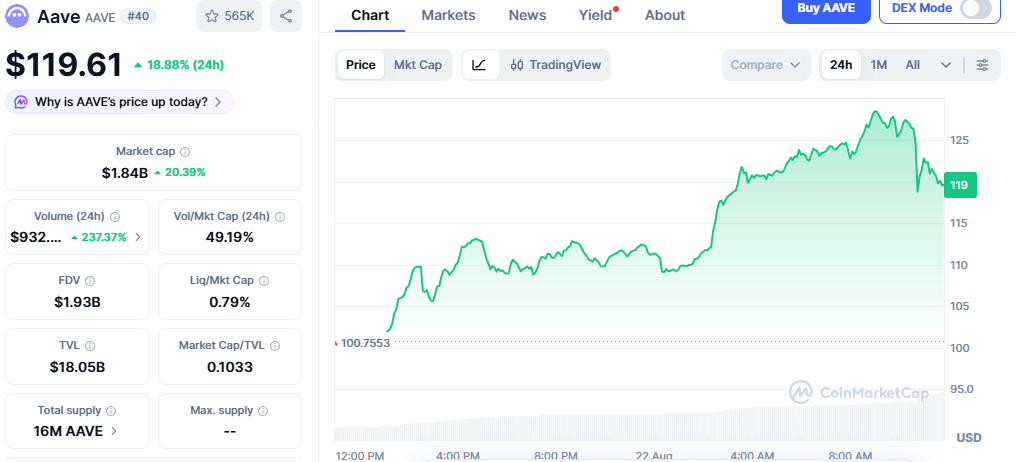This screenshot has width=1016, height=462.
Task: Click the $1.84B market cap value
Action: pos(125,172)
